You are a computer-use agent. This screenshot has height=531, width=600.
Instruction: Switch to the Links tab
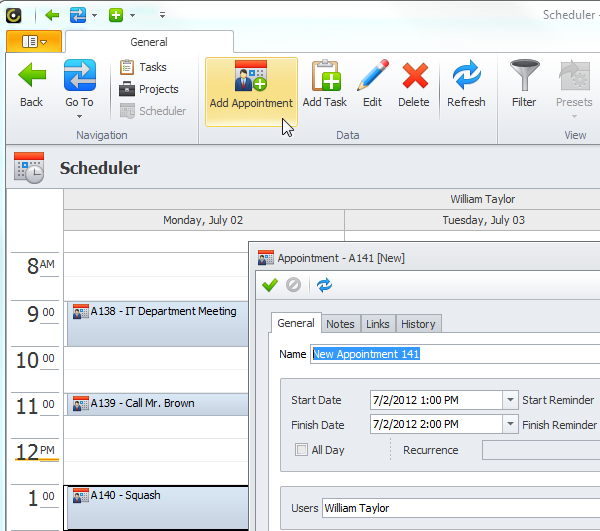378,323
